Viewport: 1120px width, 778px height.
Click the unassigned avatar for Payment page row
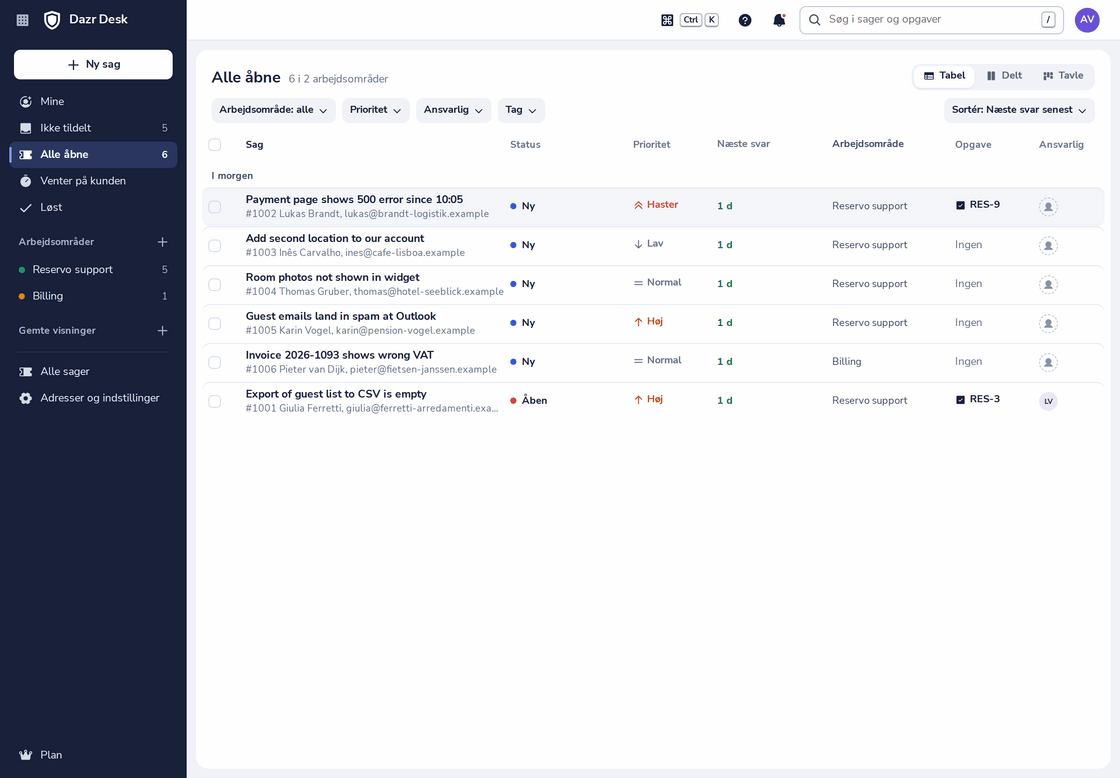(1048, 207)
